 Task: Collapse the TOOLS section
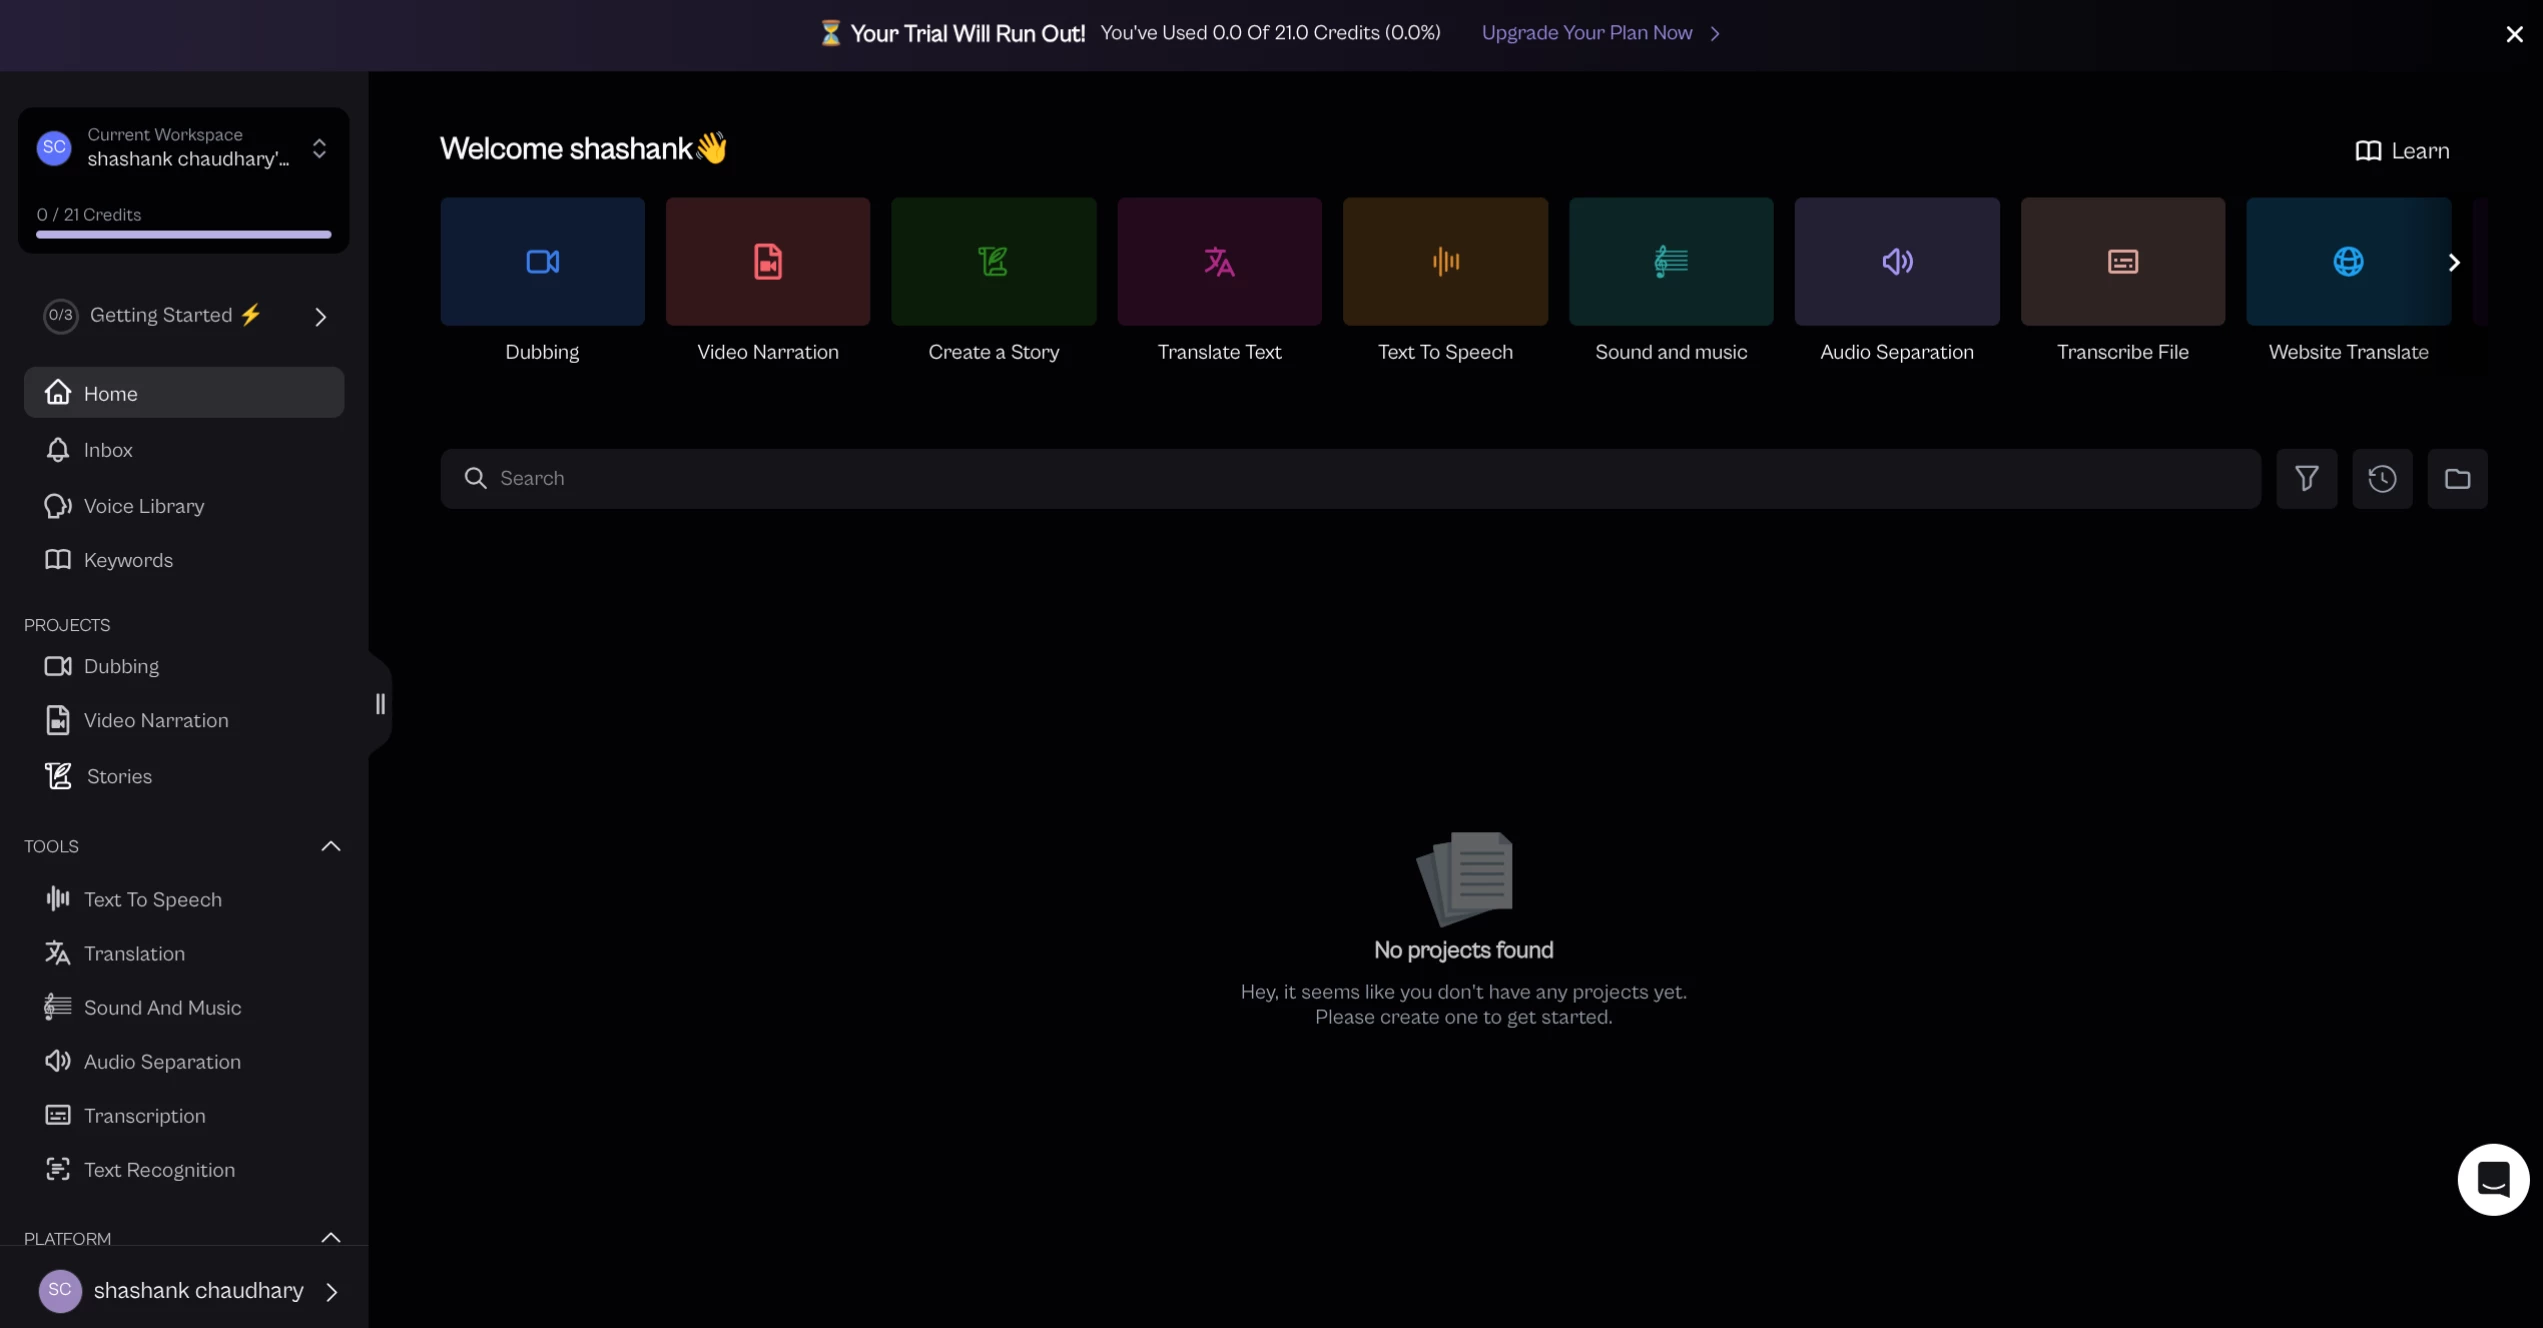click(x=330, y=845)
